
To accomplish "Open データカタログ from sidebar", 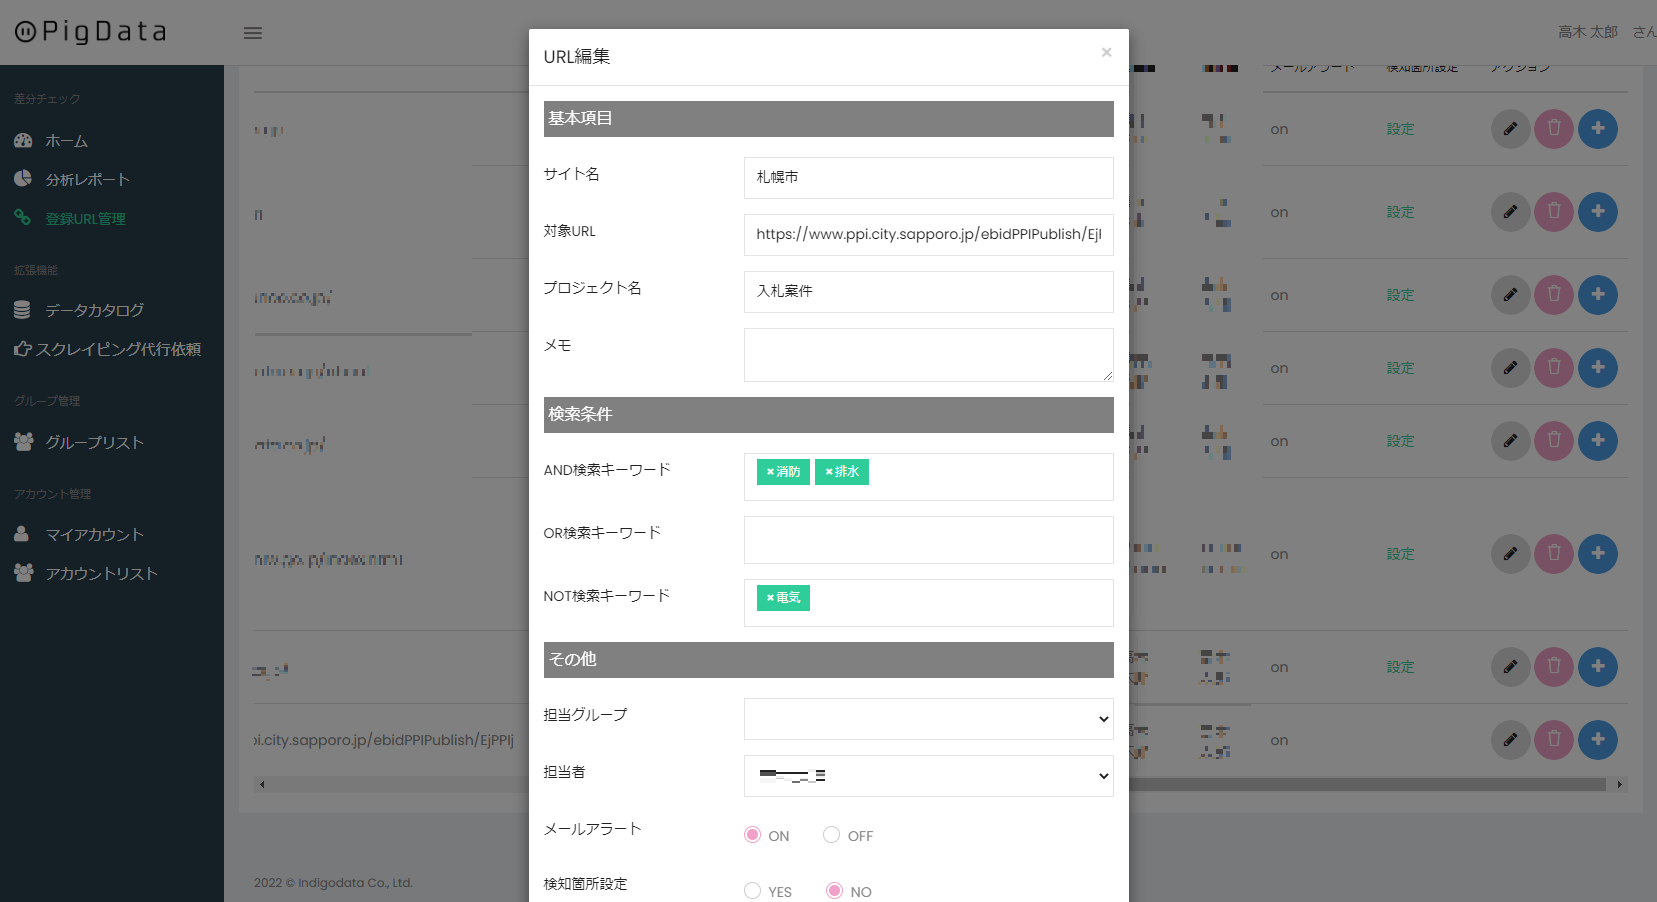I will (x=94, y=310).
